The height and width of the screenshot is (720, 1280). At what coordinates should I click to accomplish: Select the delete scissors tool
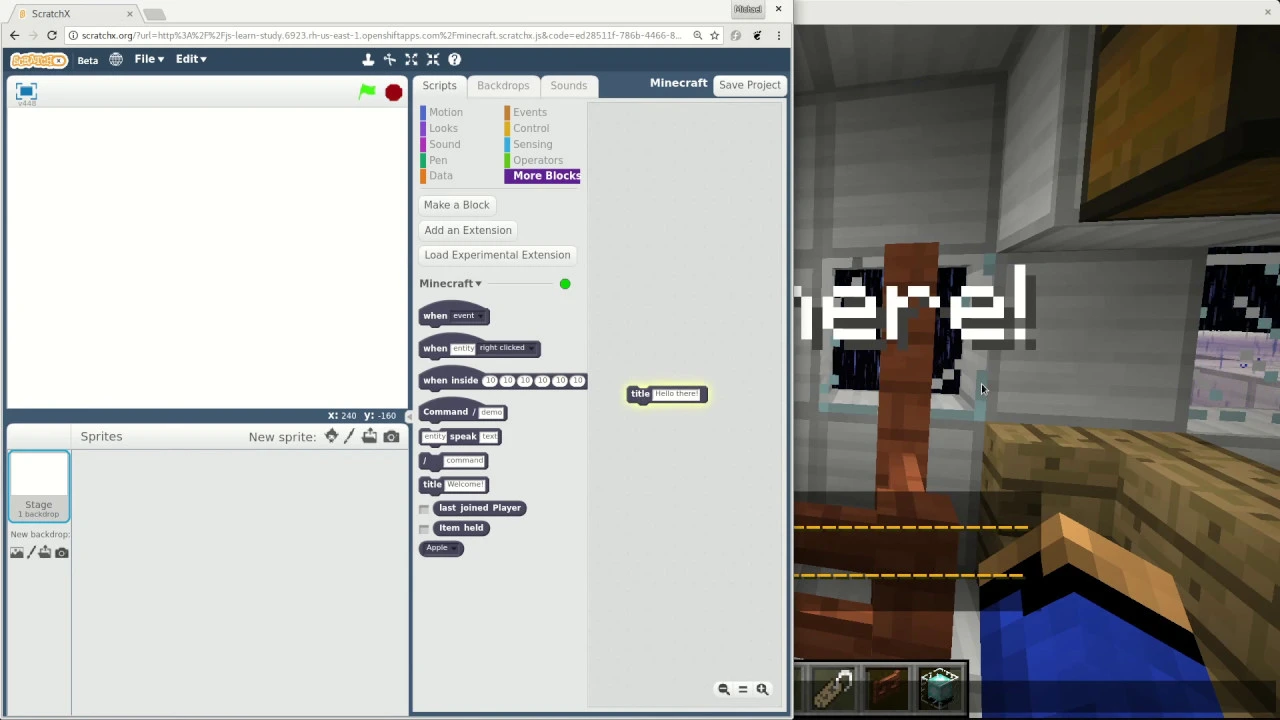(x=390, y=60)
